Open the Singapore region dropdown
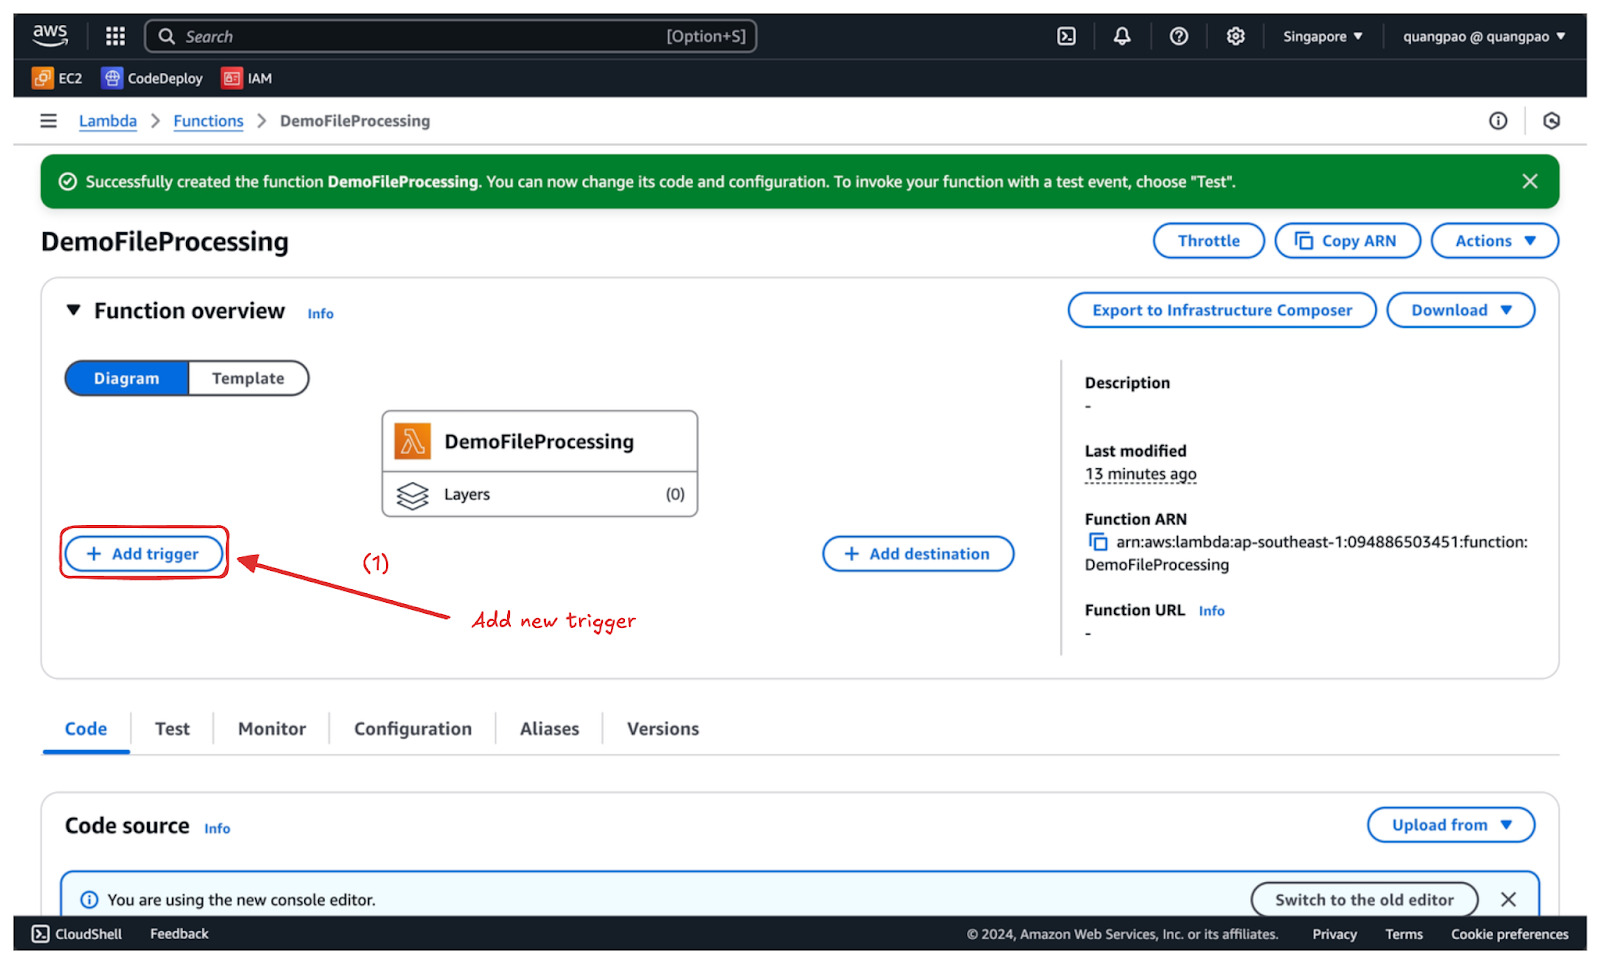The image size is (1600, 964). coord(1322,36)
